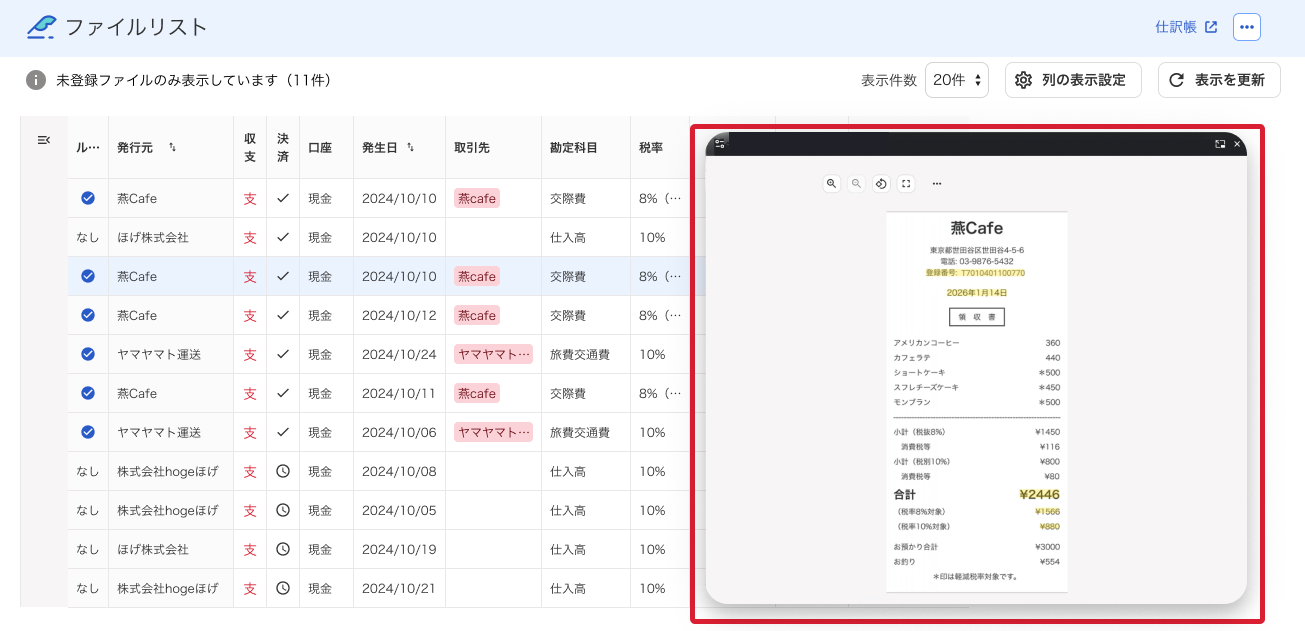The width and height of the screenshot is (1305, 631).
Task: Click pending clock icon in 2024/10/05 row
Action: (x=283, y=510)
